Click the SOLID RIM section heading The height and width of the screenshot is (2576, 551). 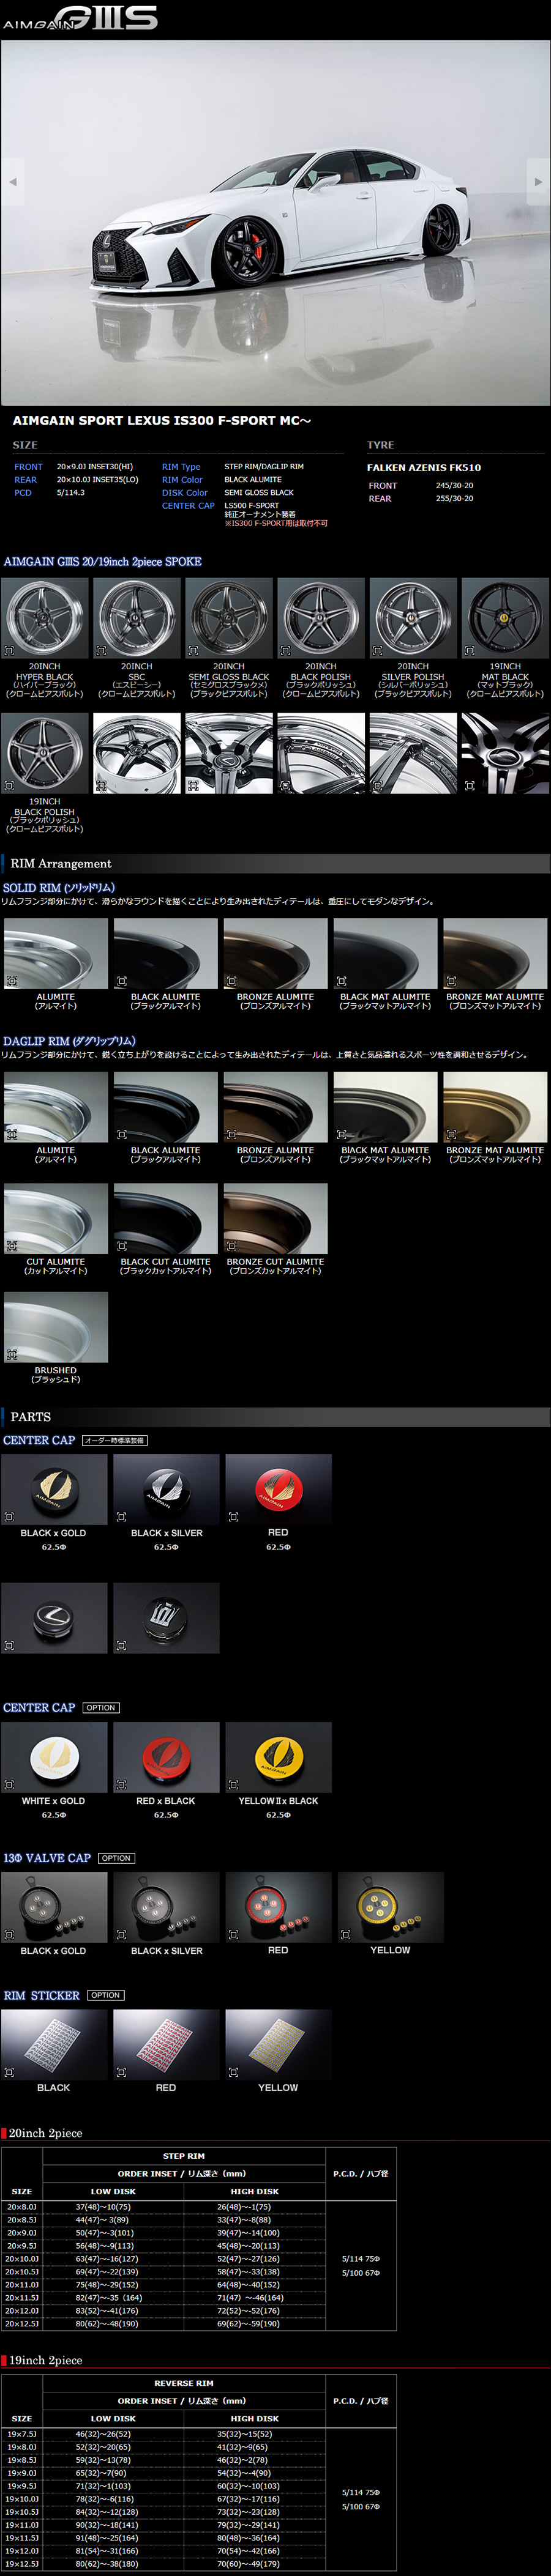(59, 888)
